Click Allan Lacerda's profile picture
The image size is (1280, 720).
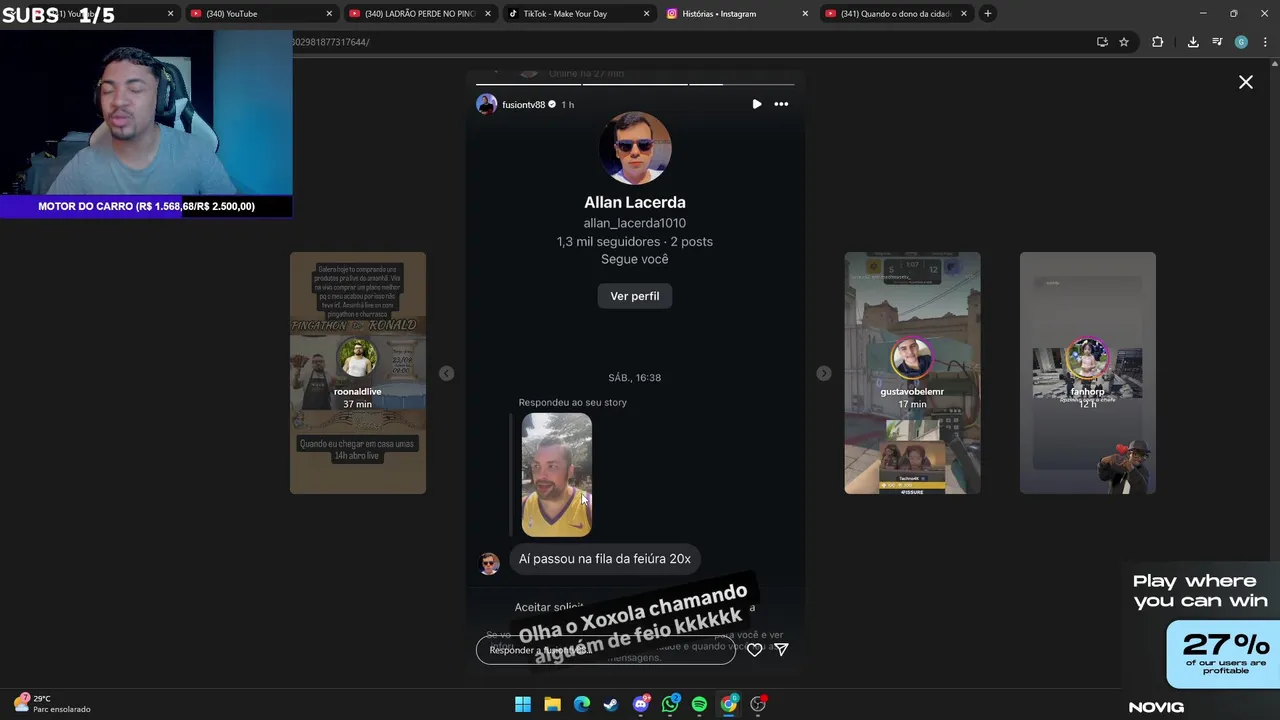635,148
